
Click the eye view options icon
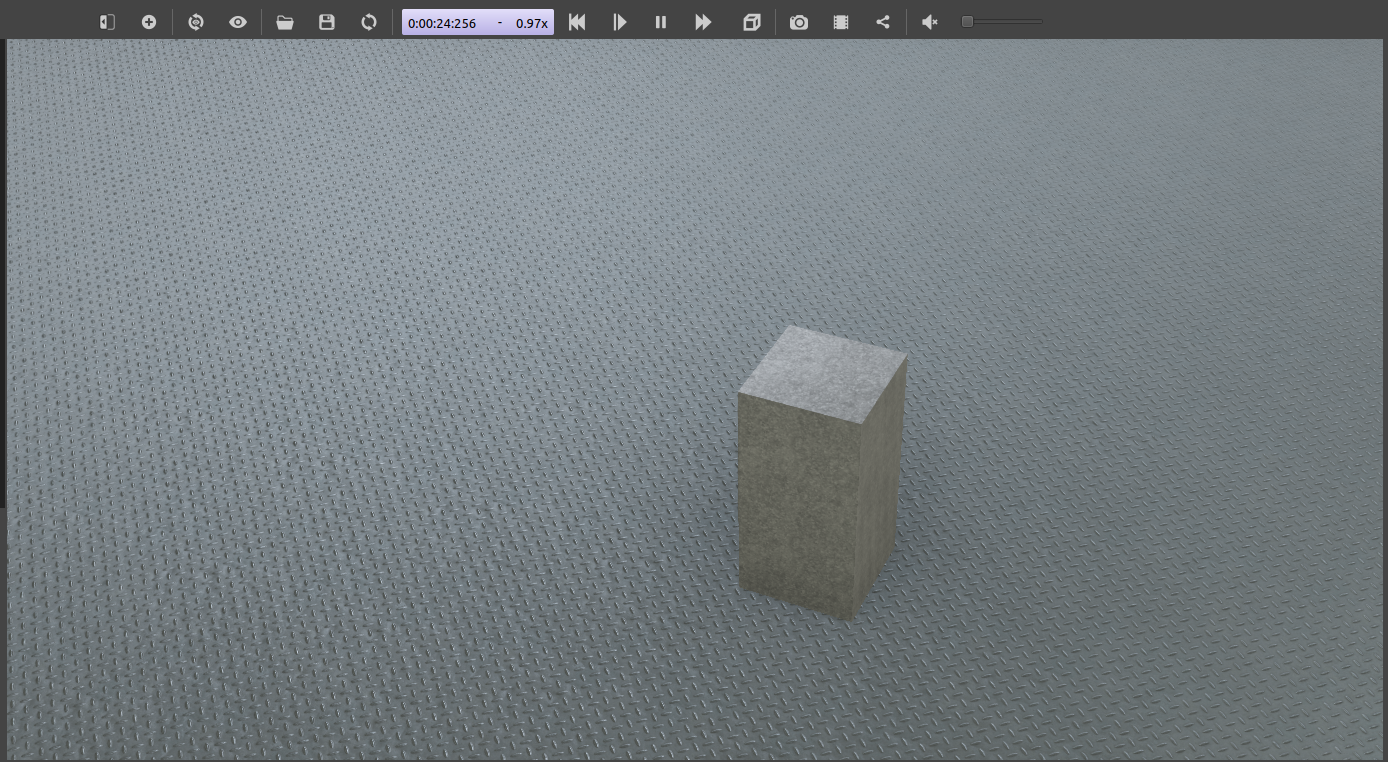(238, 22)
